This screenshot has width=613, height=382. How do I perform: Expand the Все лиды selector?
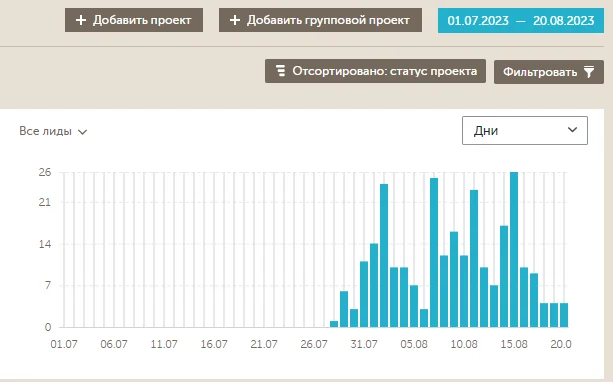point(53,131)
